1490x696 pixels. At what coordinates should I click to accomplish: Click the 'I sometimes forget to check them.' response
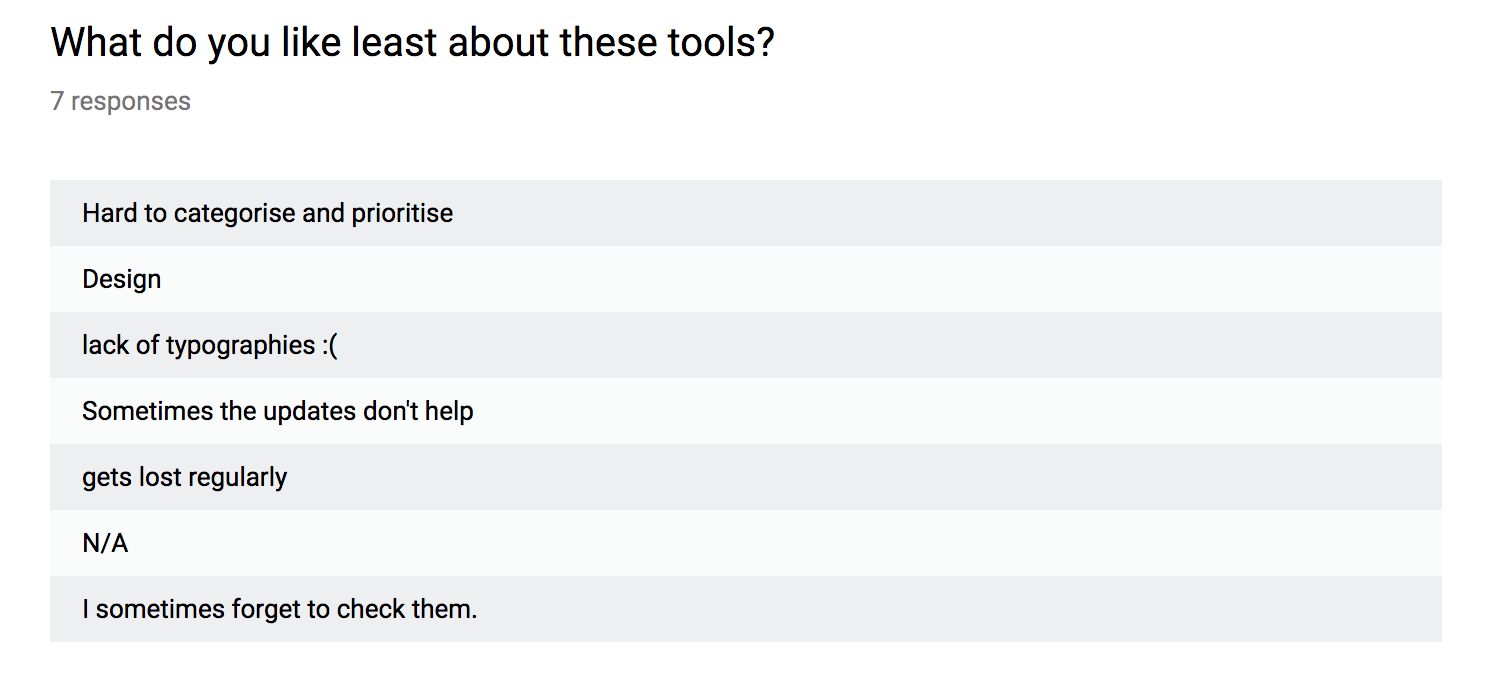(x=746, y=609)
